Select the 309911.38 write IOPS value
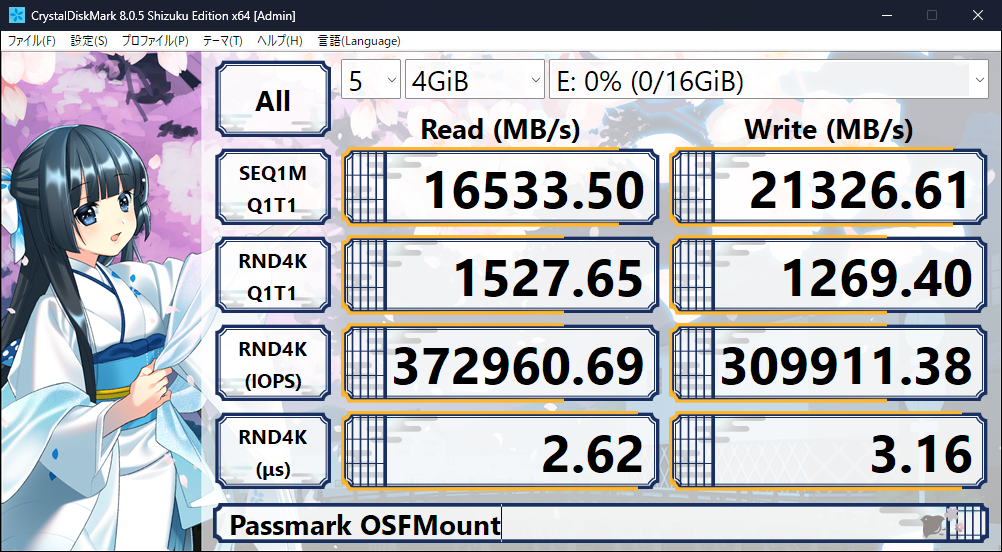Viewport: 1002px width, 552px height. point(828,364)
